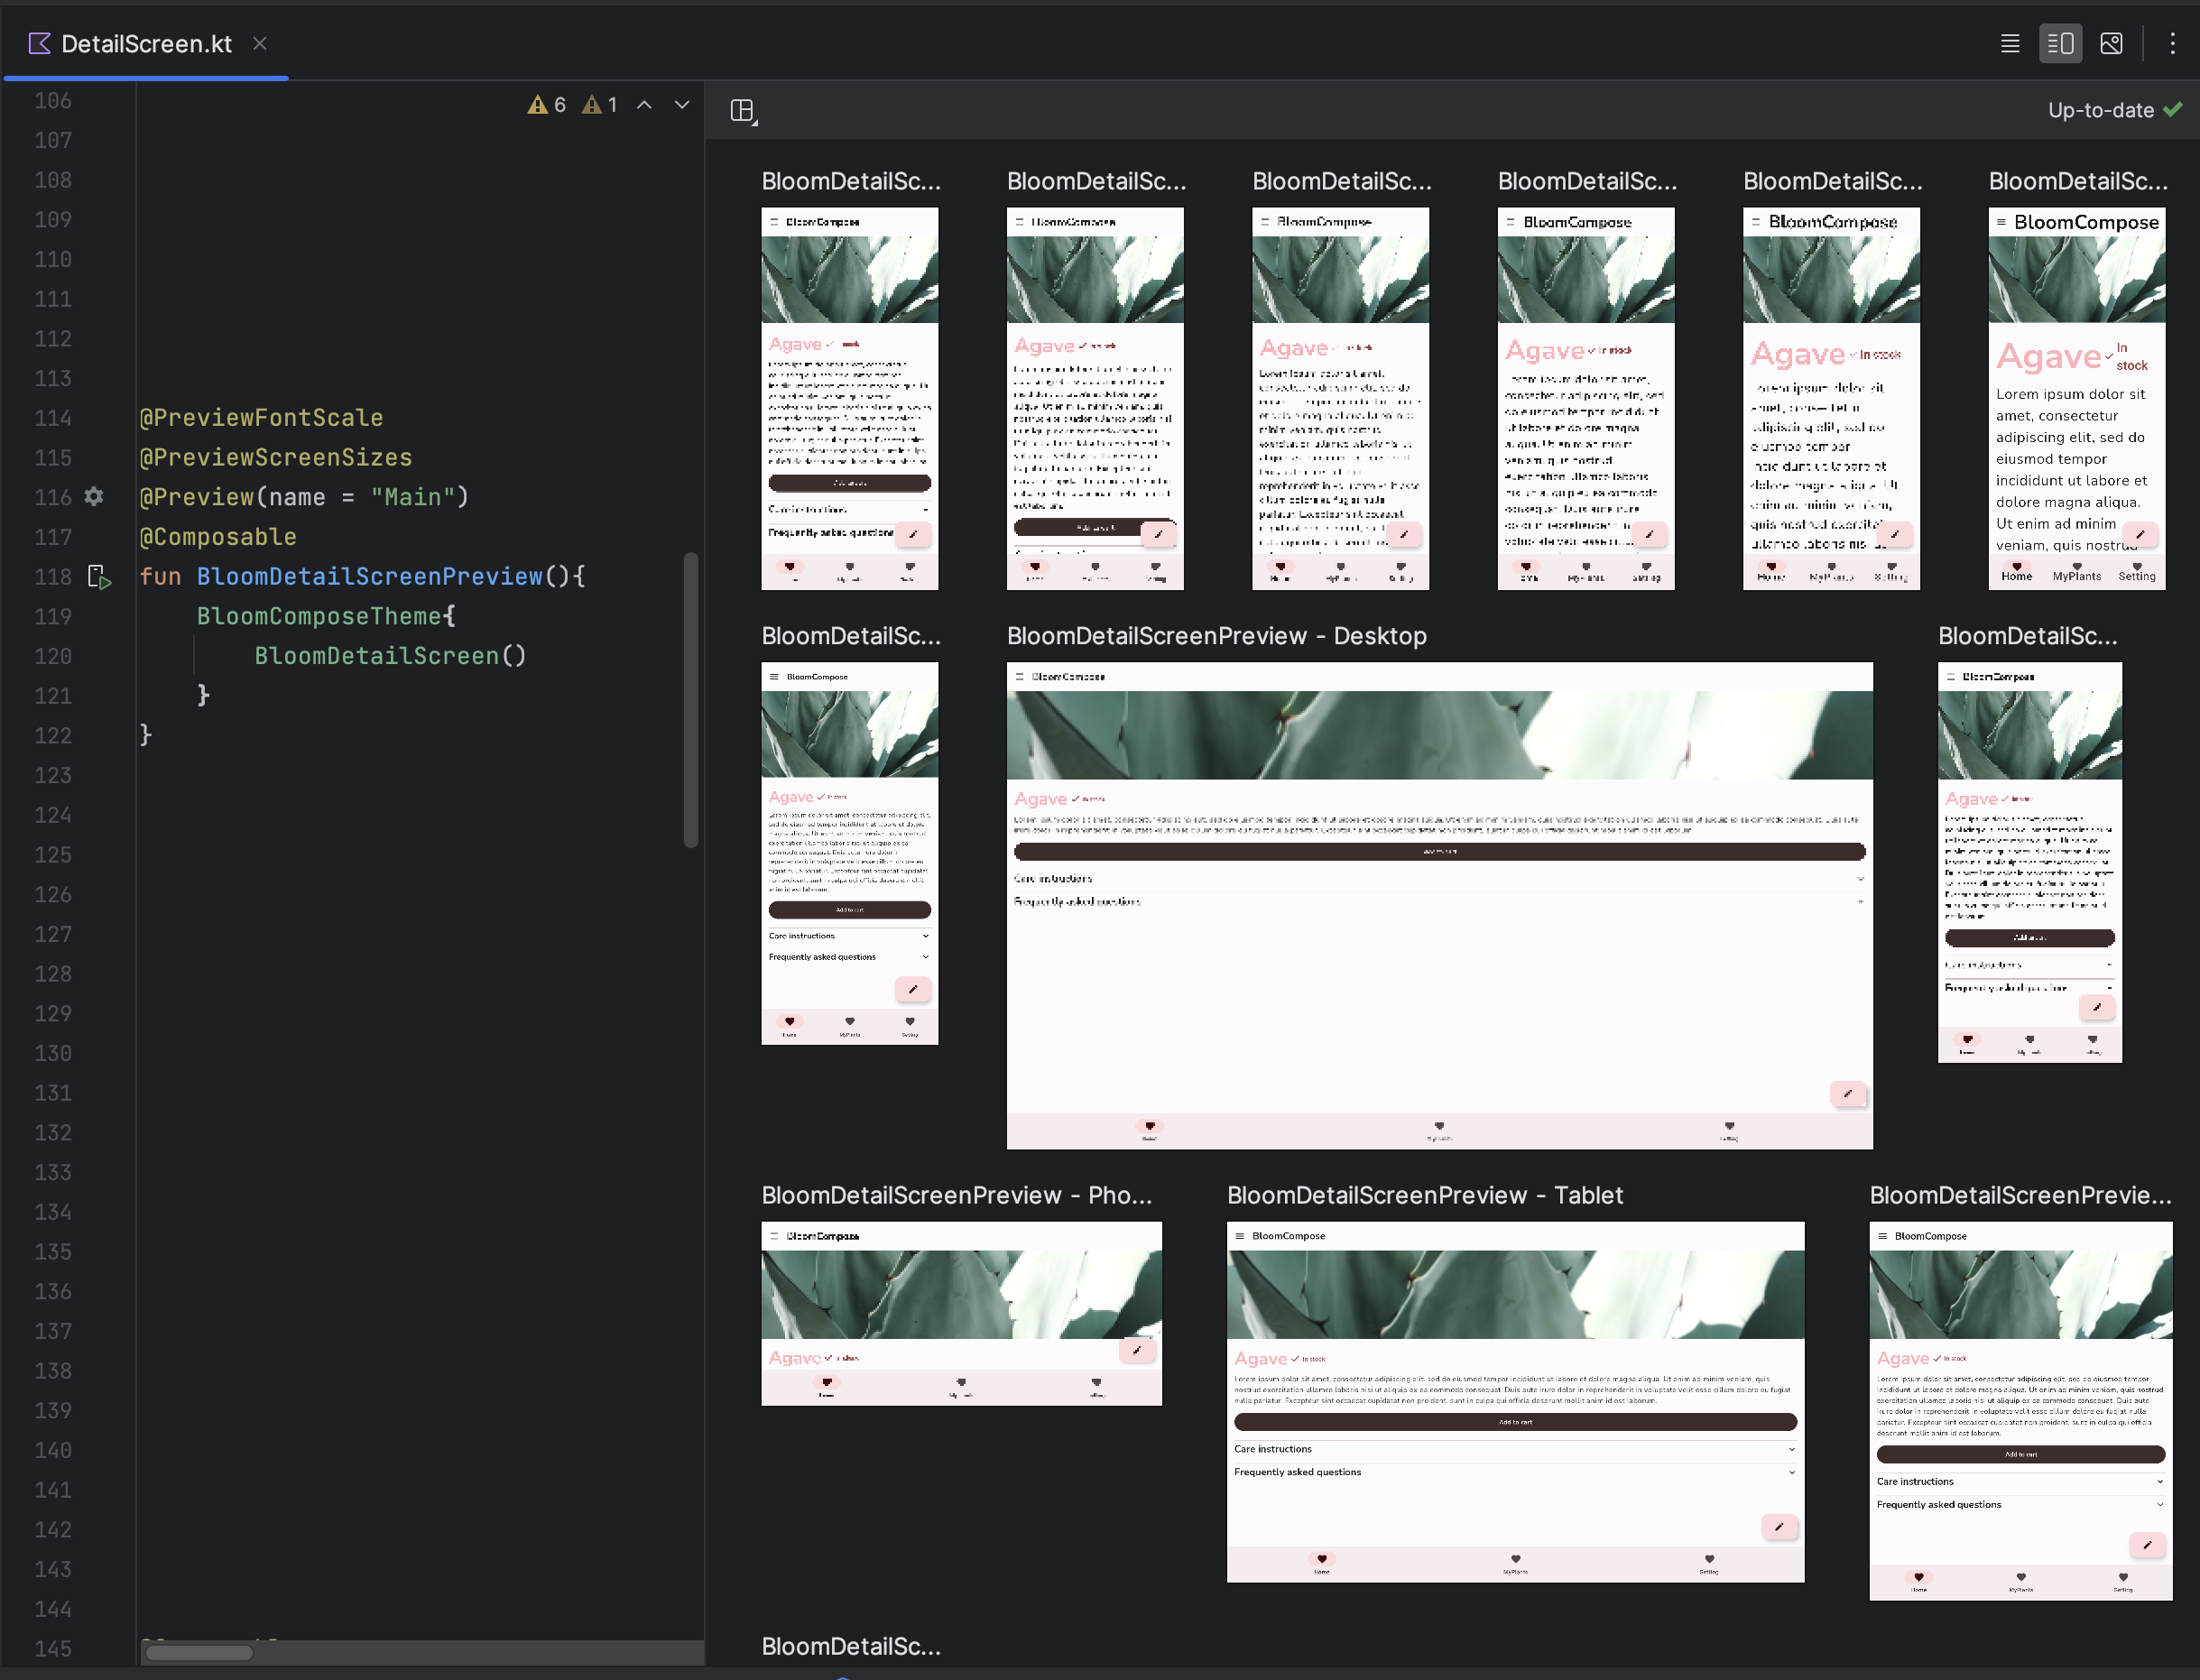This screenshot has width=2200, height=1680.
Task: Click navigate to next error button
Action: tap(681, 107)
